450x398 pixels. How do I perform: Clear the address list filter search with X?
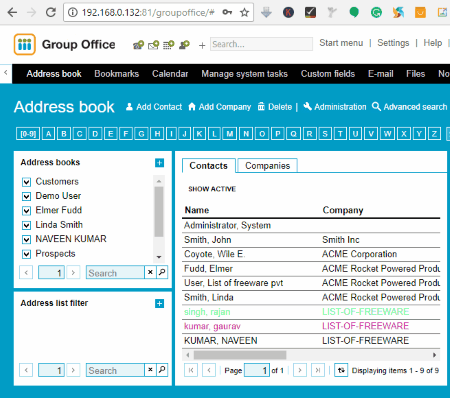coord(150,370)
